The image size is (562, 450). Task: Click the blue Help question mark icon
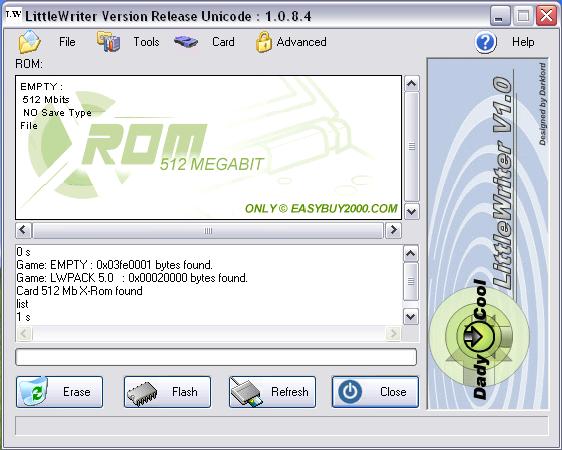pos(486,42)
